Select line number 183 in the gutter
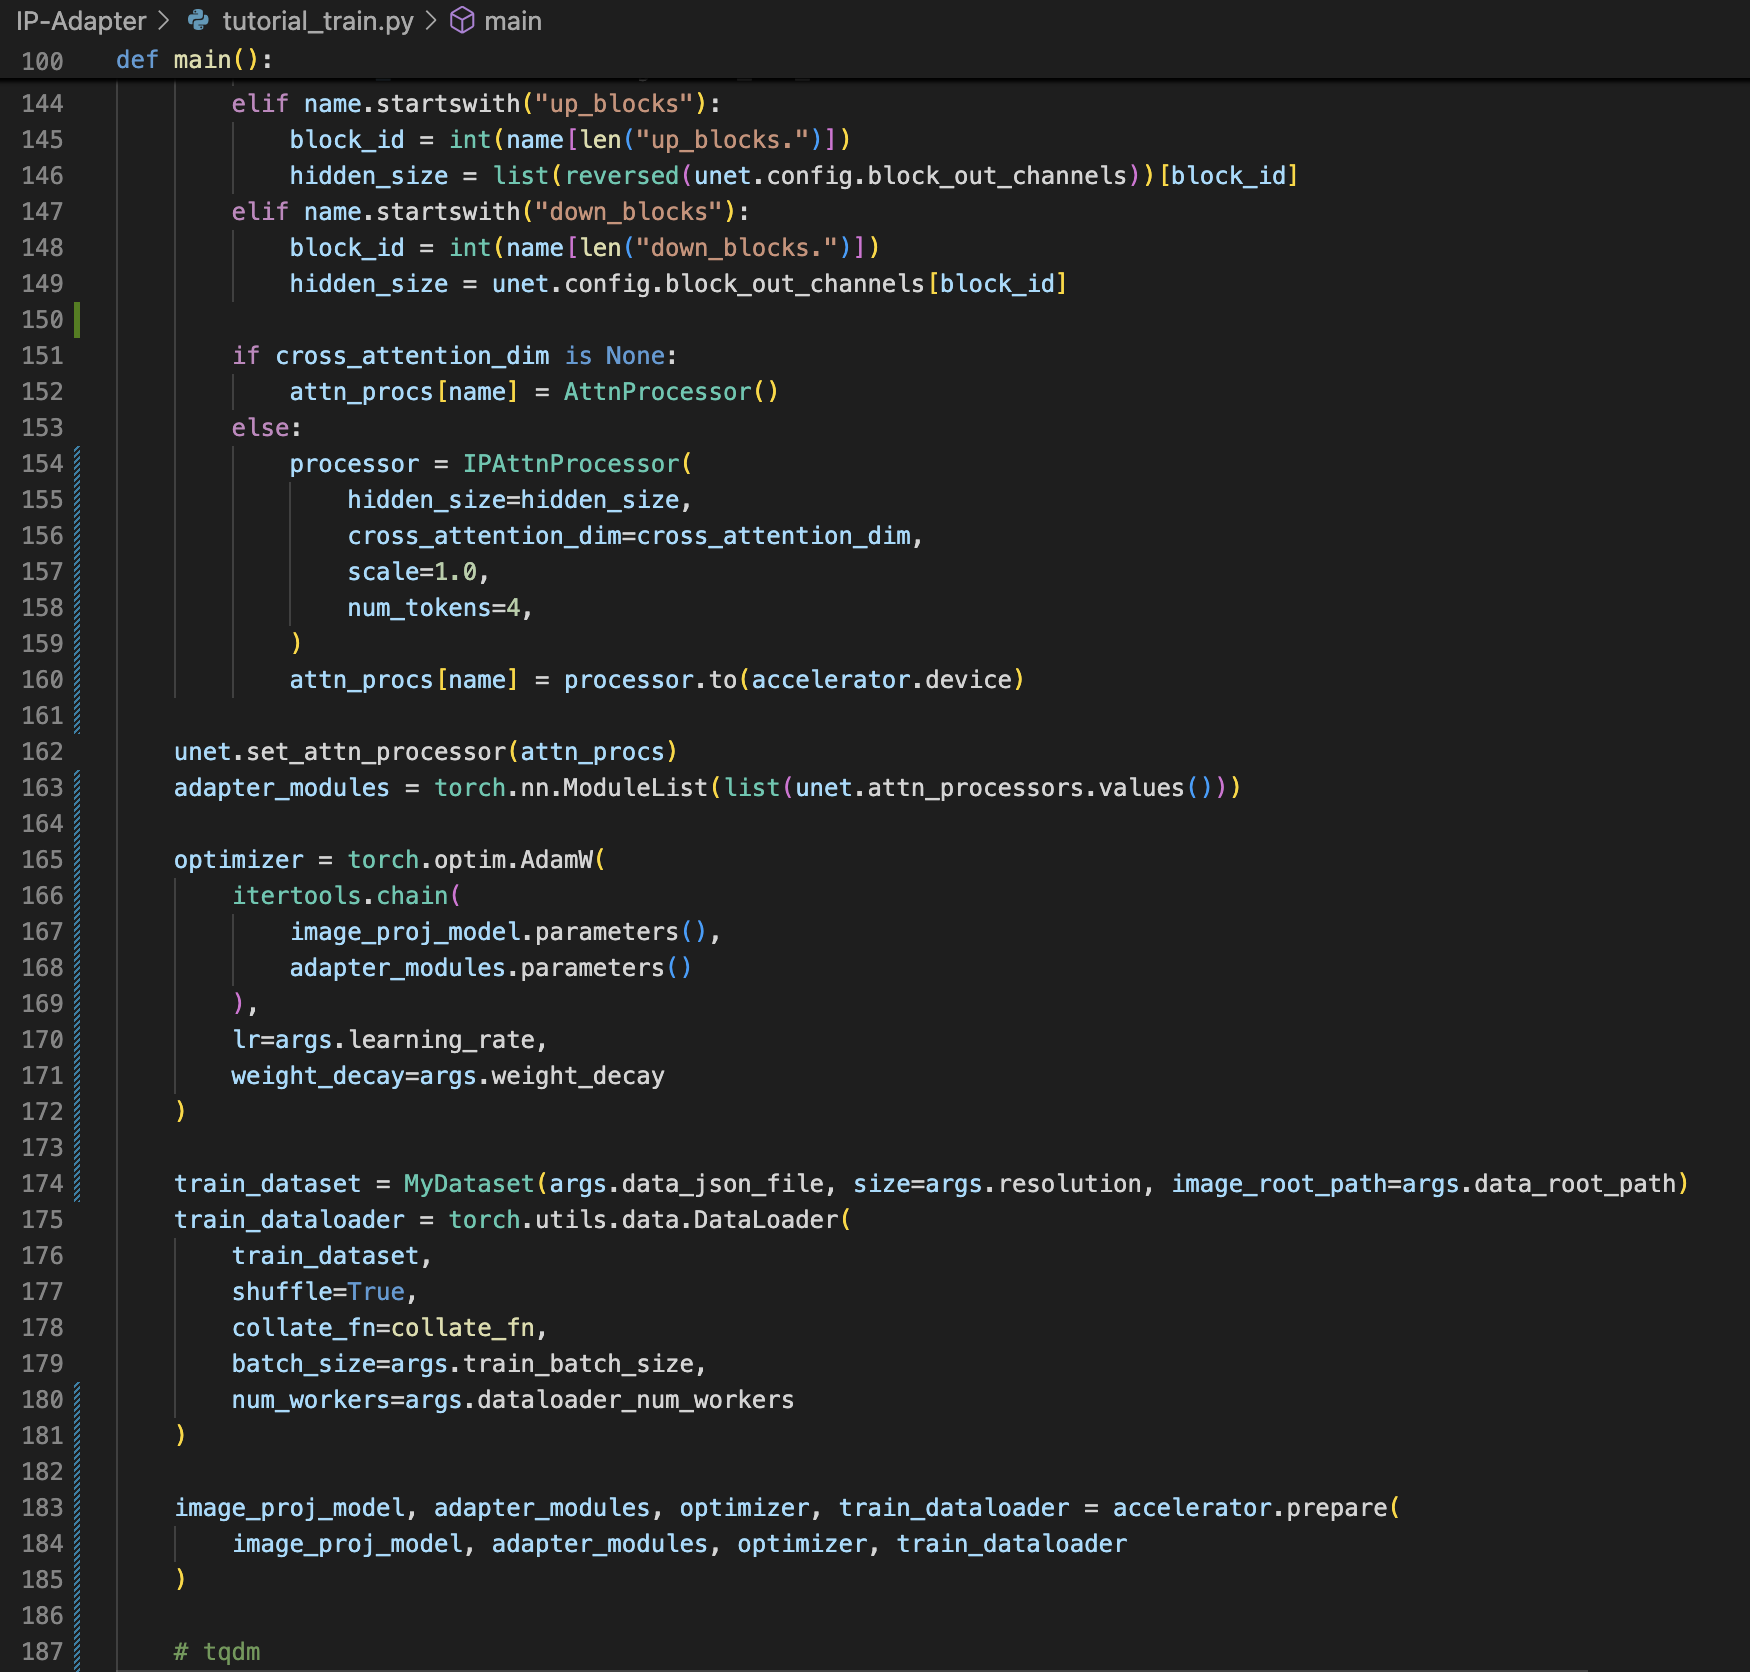Image resolution: width=1750 pixels, height=1672 pixels. tap(42, 1508)
